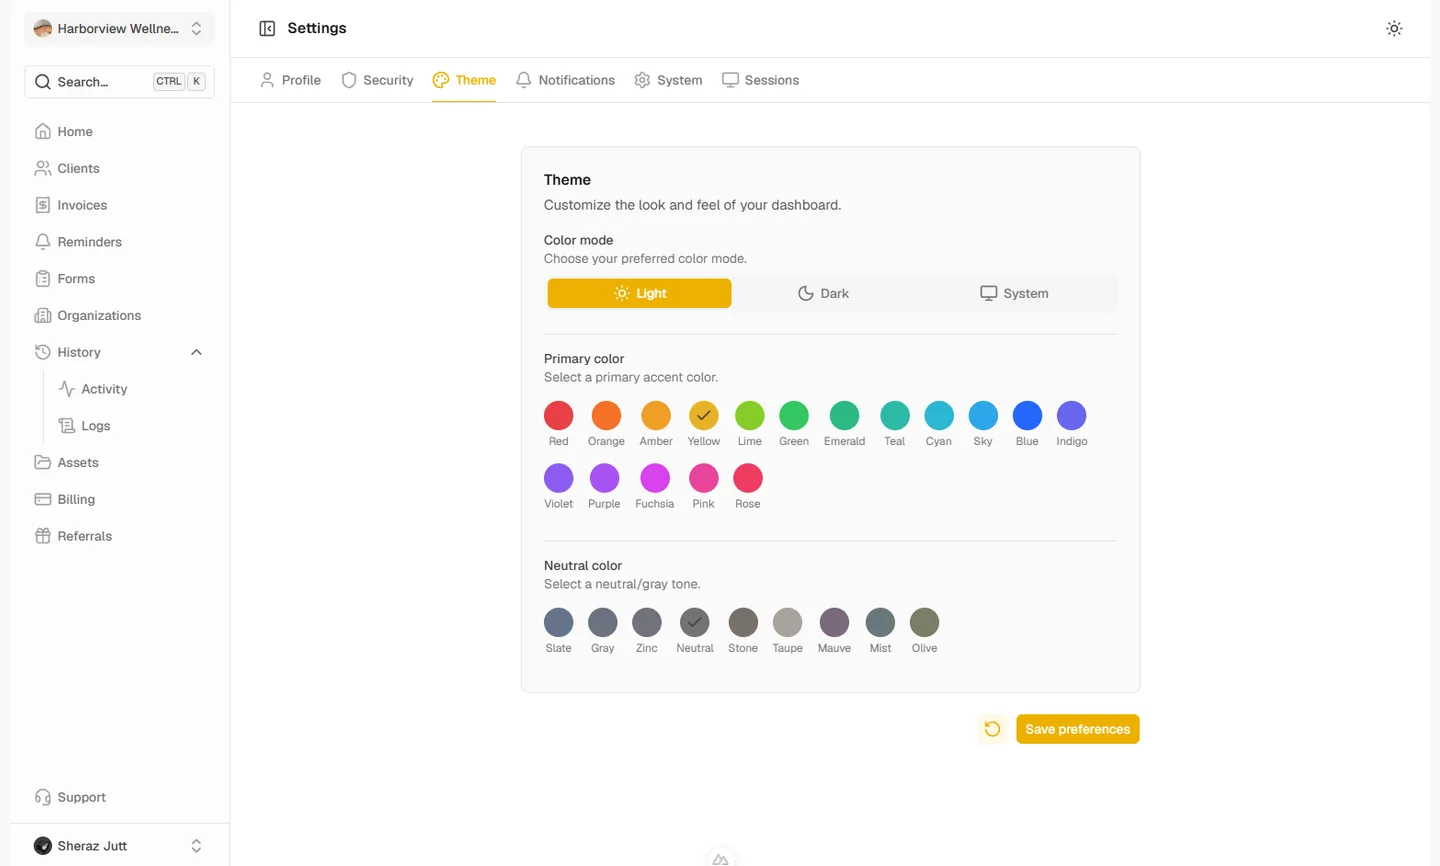The height and width of the screenshot is (866, 1440).
Task: Select the Taupe neutral color swatch
Action: tap(787, 622)
